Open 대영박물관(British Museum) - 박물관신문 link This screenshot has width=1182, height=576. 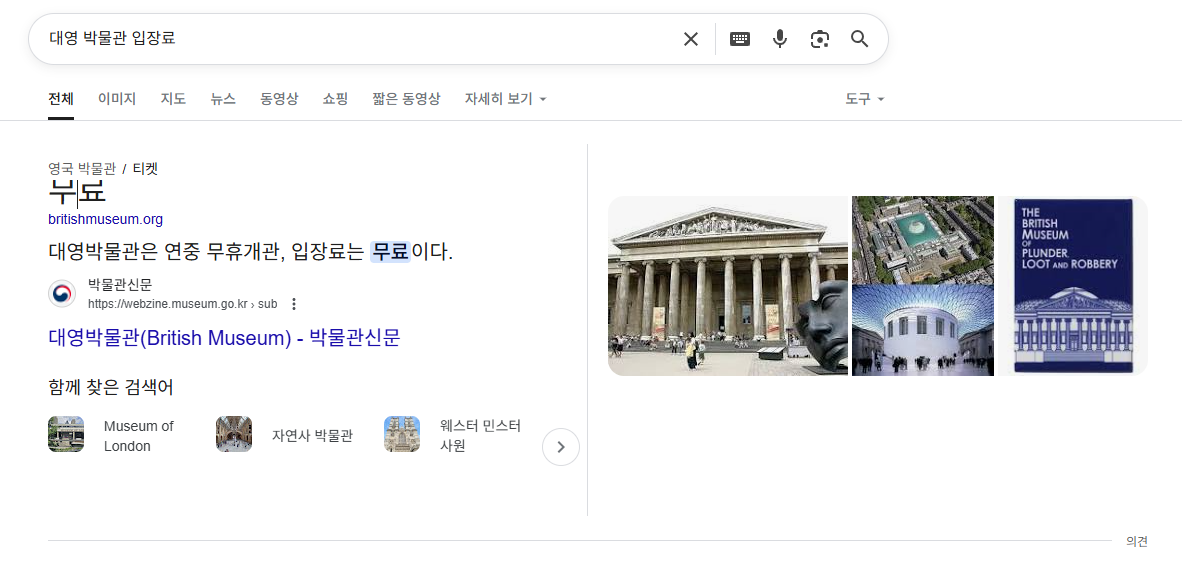[224, 338]
